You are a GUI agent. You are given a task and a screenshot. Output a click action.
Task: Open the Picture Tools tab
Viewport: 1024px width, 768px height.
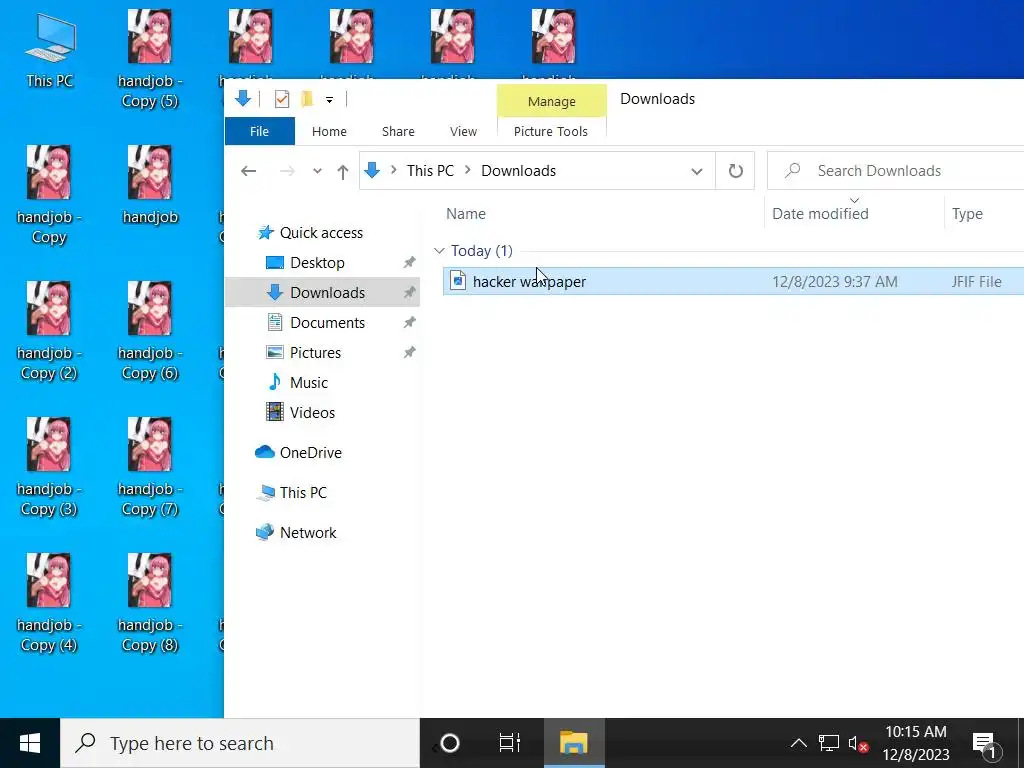click(551, 131)
